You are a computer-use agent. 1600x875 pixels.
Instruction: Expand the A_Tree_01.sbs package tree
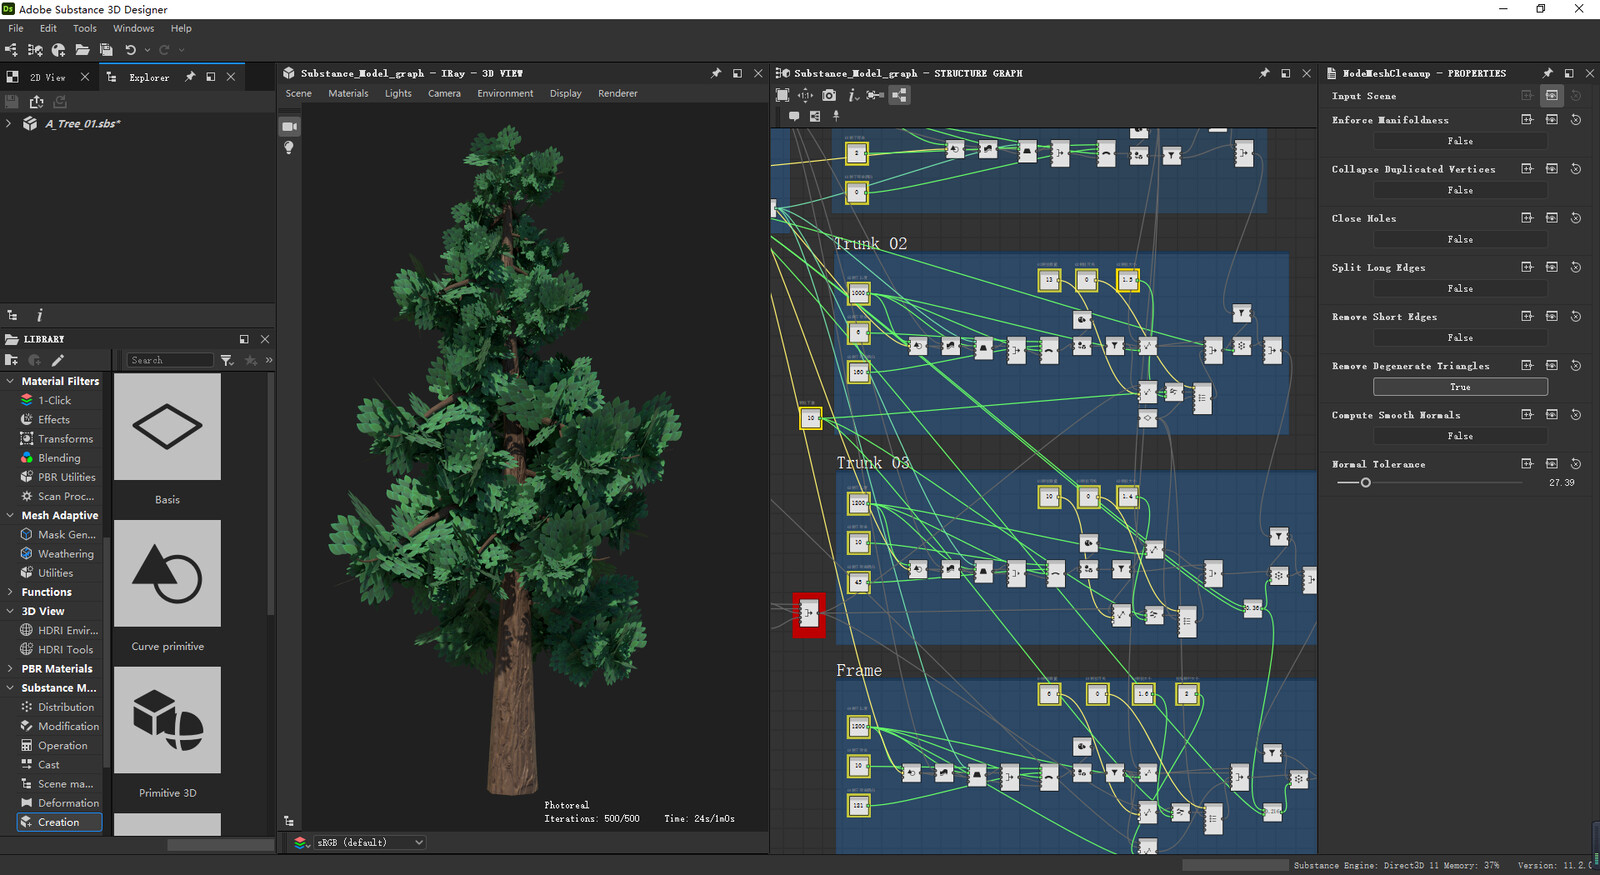9,123
